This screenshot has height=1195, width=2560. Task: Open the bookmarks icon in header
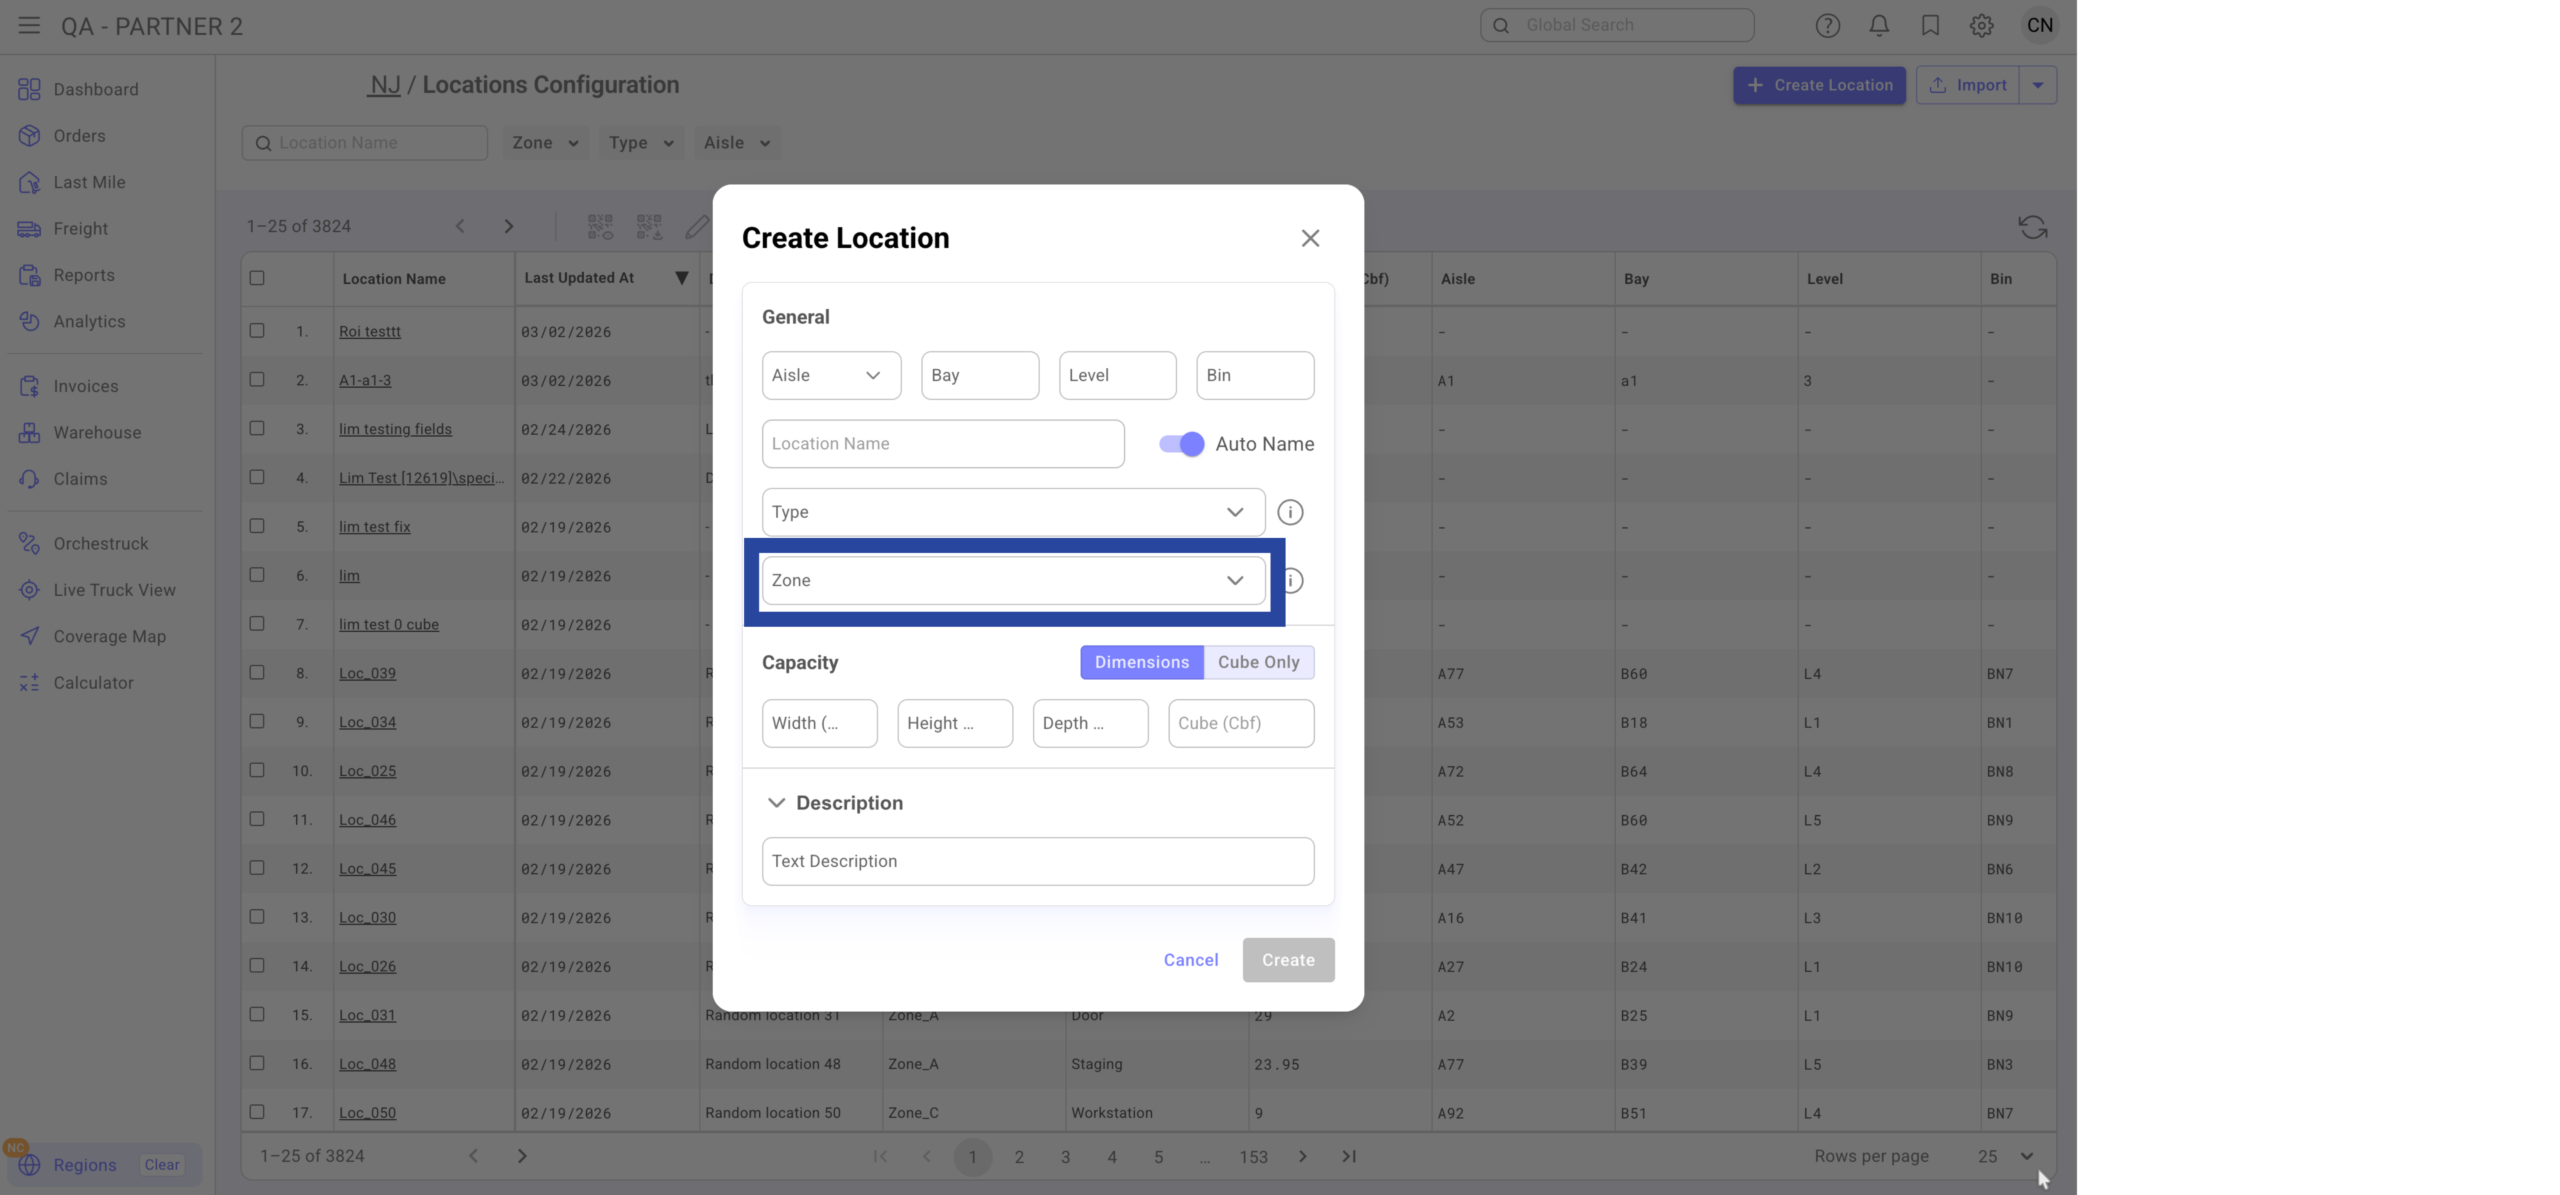click(x=1930, y=26)
